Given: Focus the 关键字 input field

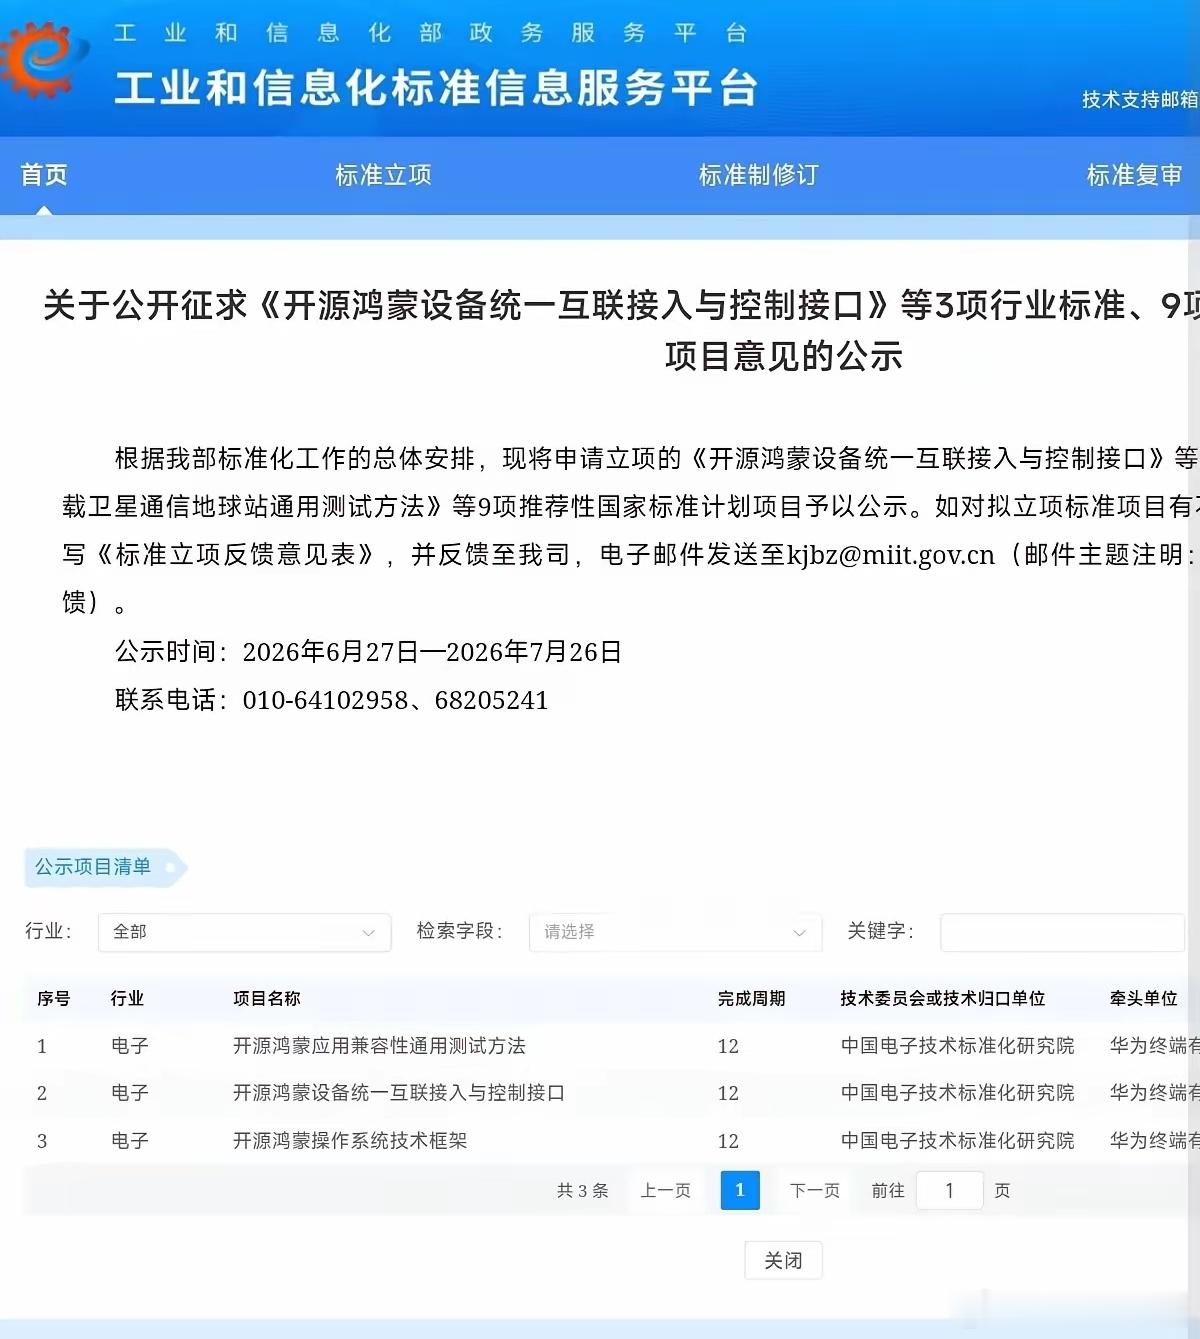Looking at the screenshot, I should click(x=1062, y=932).
